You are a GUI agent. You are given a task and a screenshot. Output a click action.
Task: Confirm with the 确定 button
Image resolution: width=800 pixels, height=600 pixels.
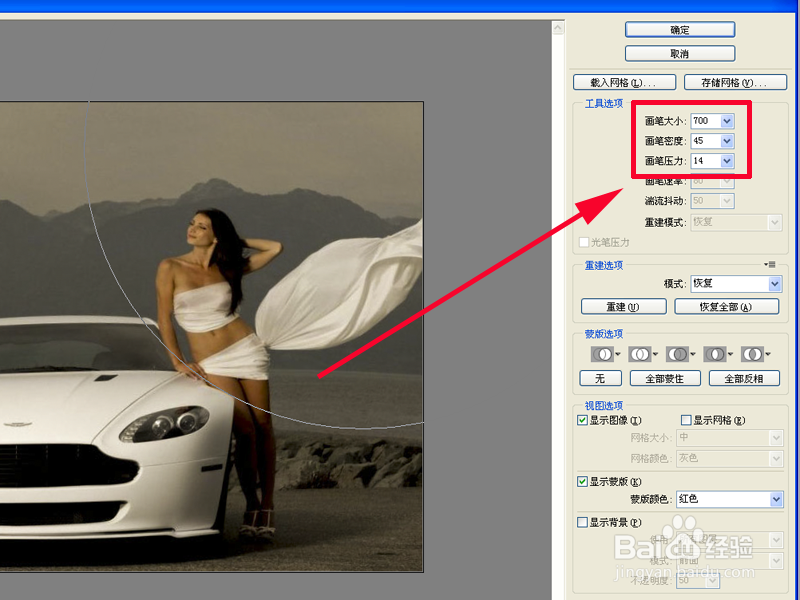pos(680,30)
